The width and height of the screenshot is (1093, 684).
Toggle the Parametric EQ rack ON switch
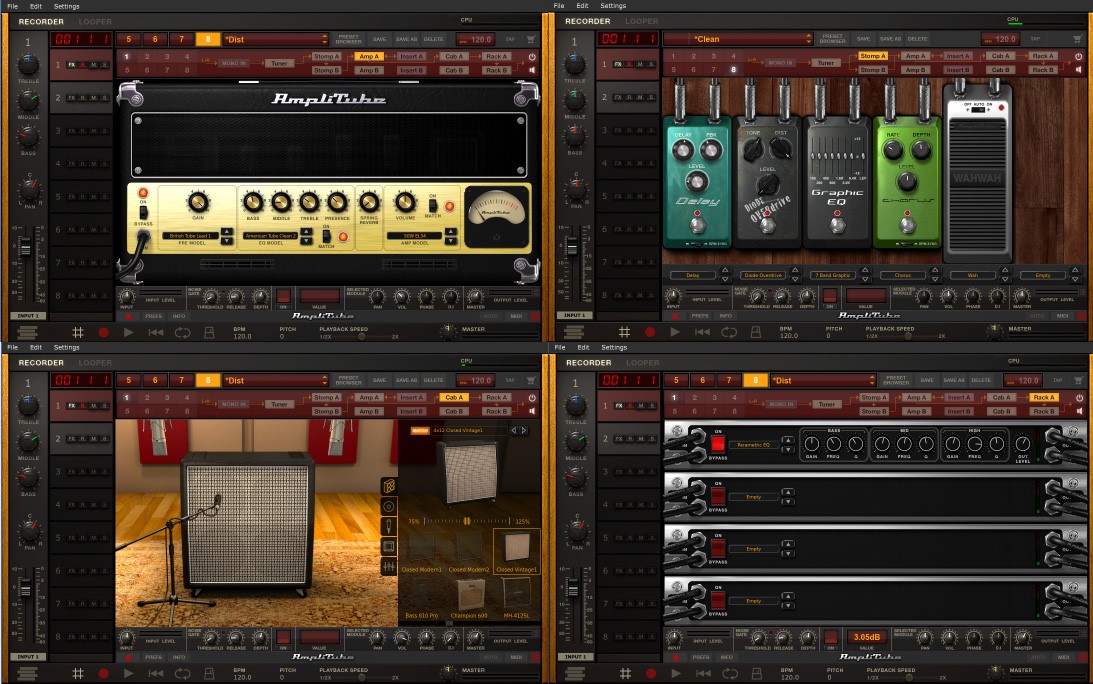(x=717, y=443)
